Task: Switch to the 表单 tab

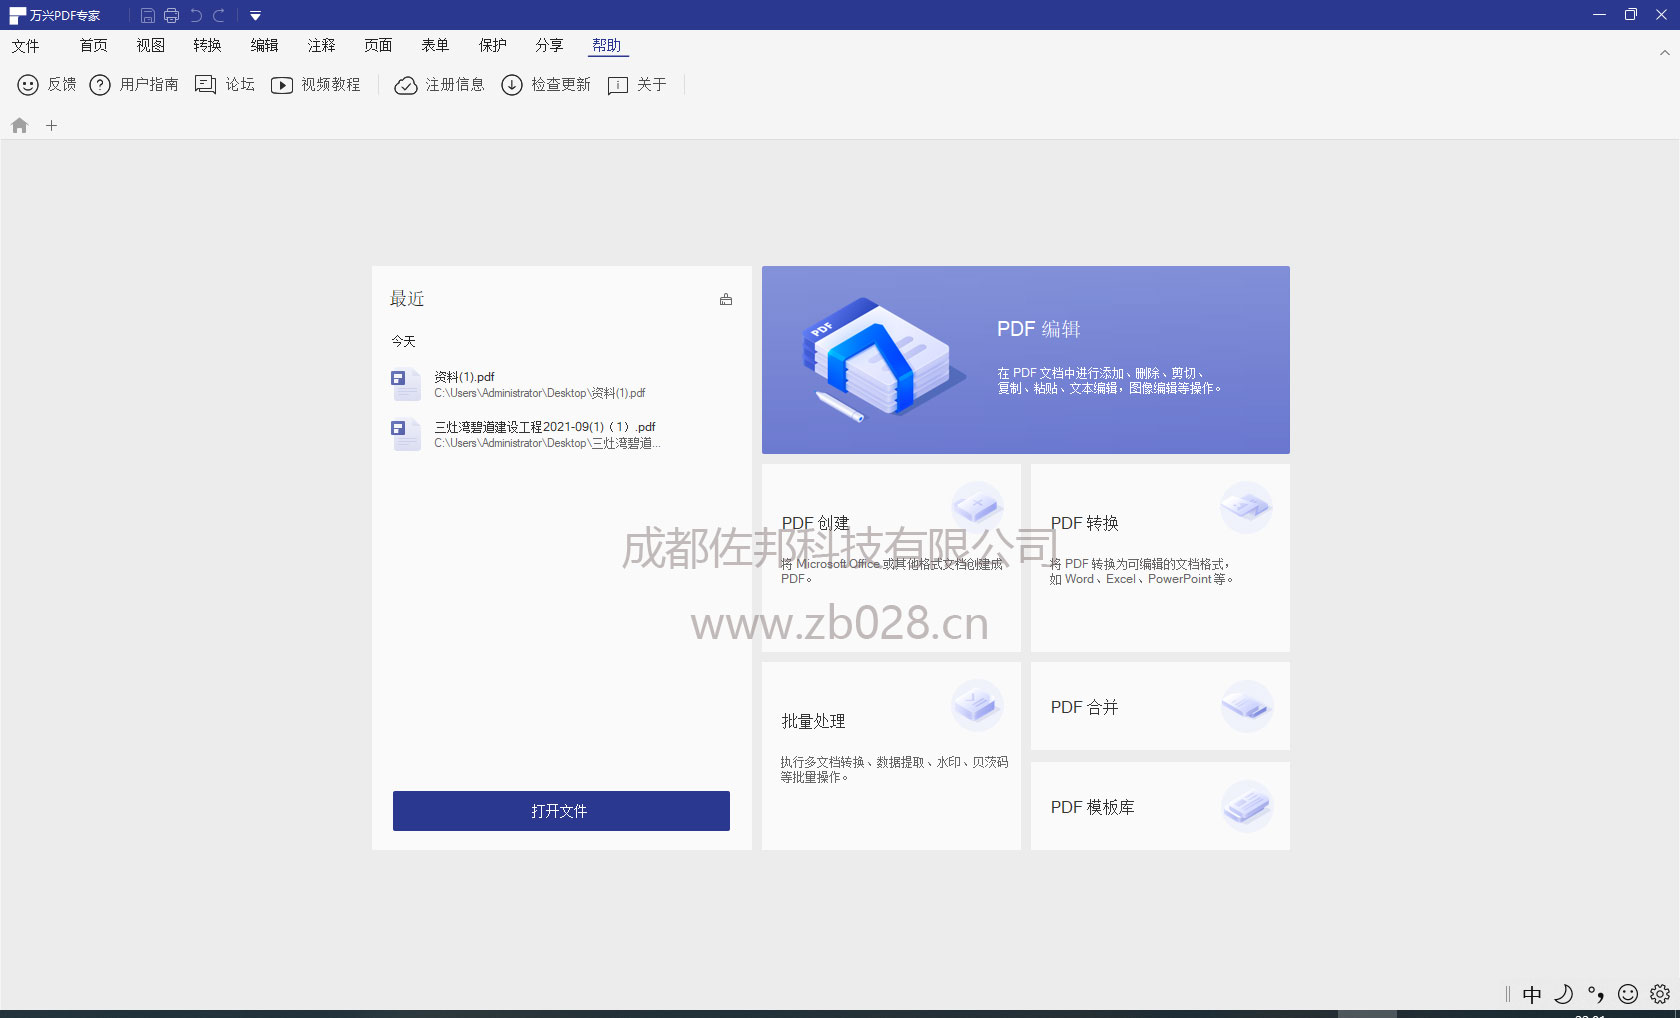Action: (x=435, y=46)
